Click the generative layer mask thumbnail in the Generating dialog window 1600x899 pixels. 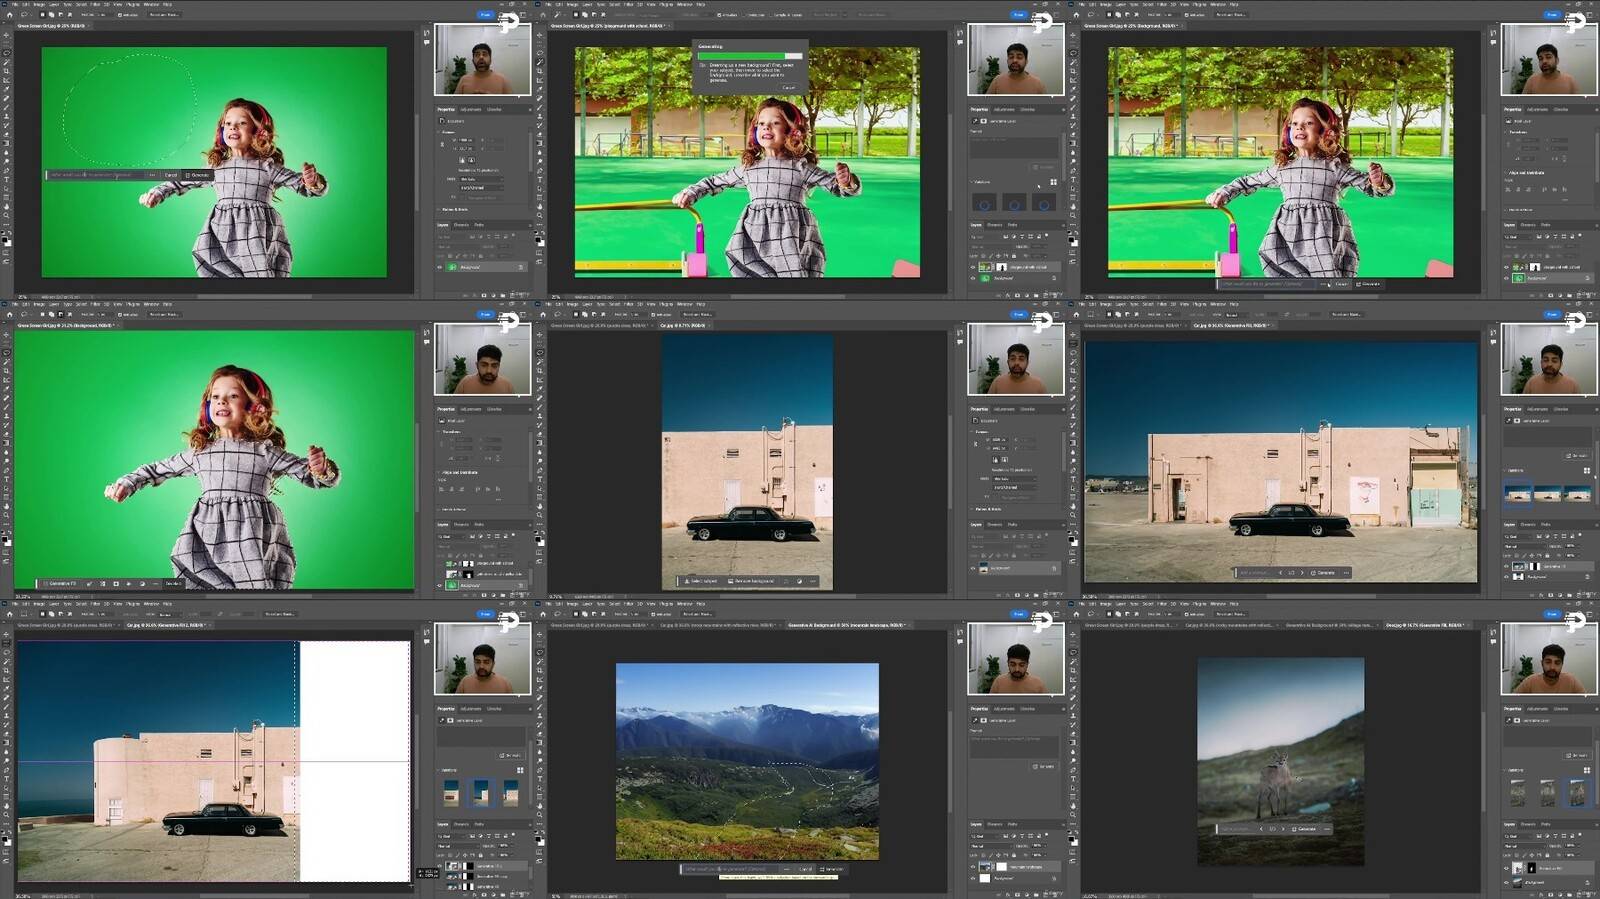click(1001, 267)
